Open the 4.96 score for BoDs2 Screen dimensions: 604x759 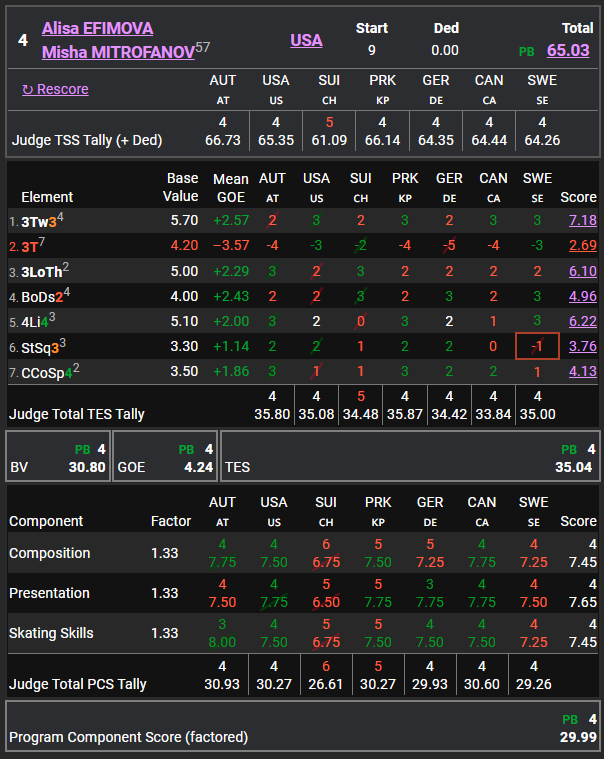coord(581,297)
